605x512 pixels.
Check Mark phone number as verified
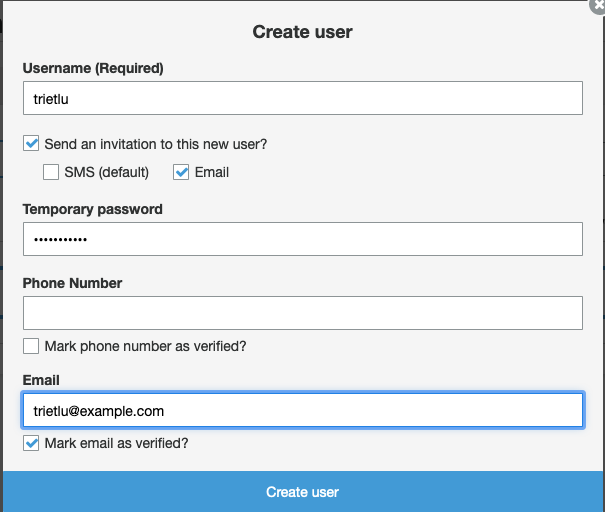click(31, 346)
